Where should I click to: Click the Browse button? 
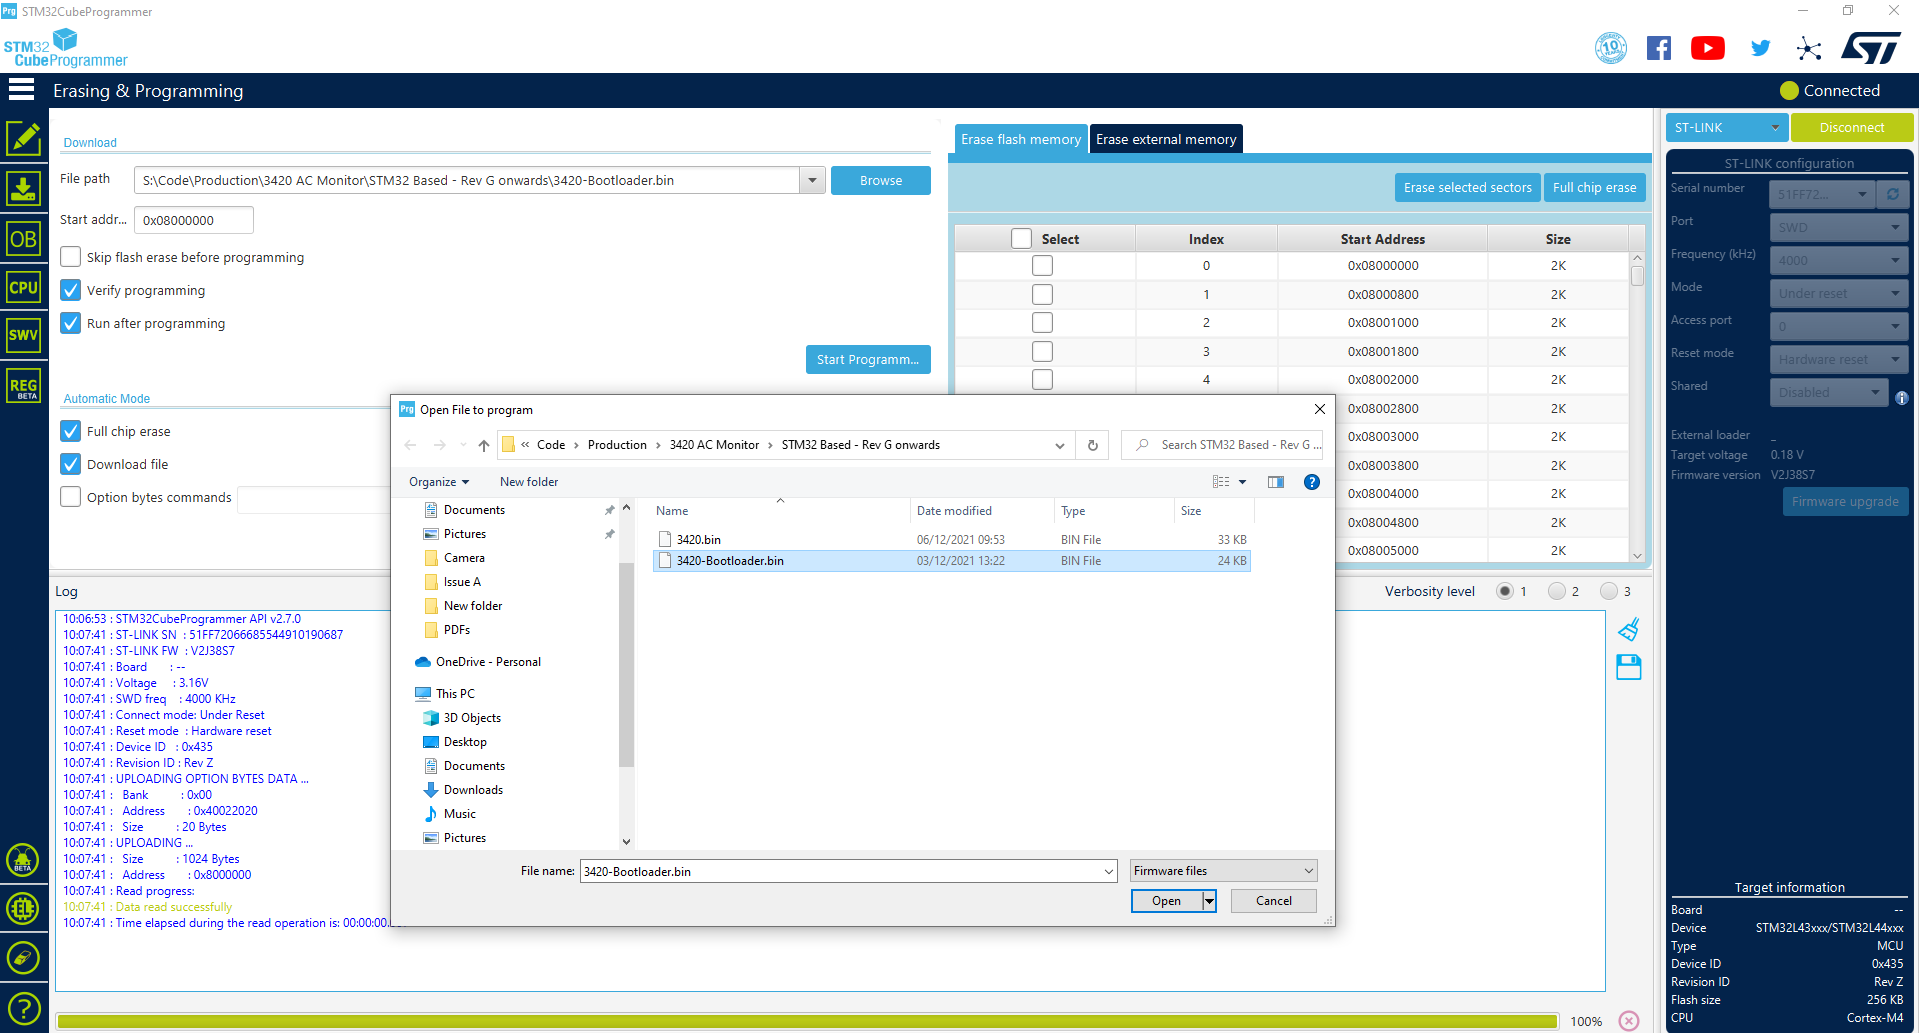tap(881, 180)
